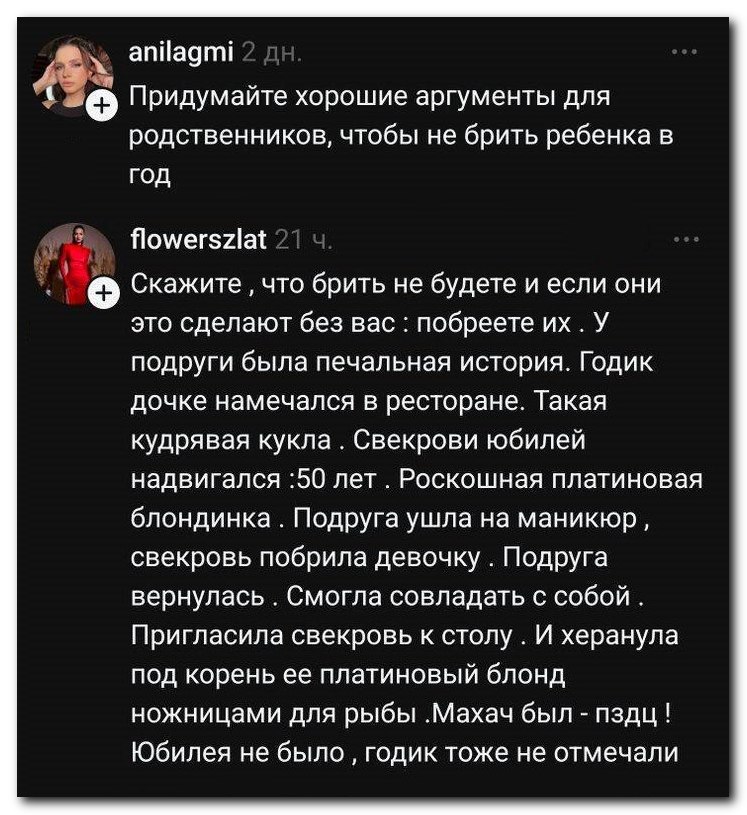Click the line starting "Придумайте хорошие аргументы"

point(370,100)
